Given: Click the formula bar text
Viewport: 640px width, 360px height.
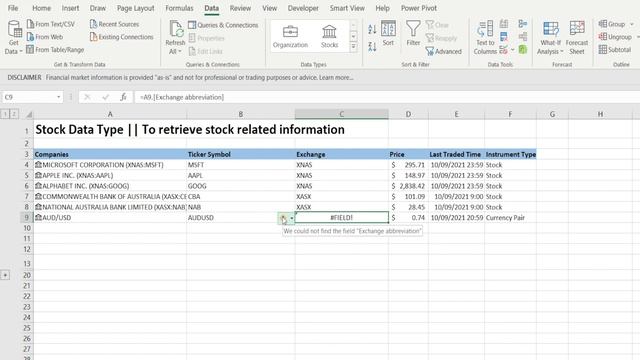Looking at the screenshot, I should (x=182, y=97).
